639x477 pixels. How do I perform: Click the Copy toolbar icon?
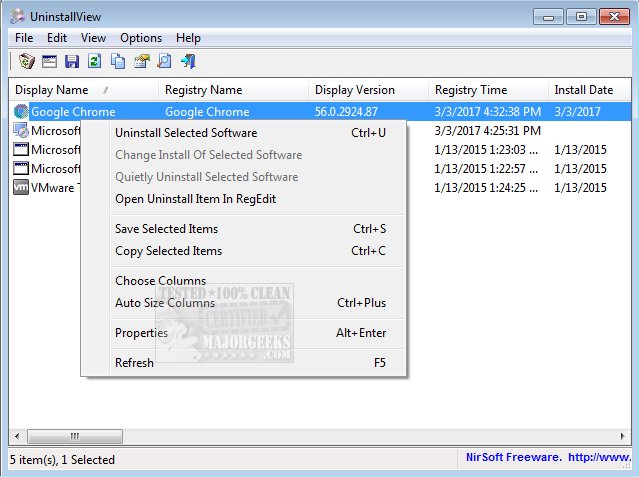[118, 62]
